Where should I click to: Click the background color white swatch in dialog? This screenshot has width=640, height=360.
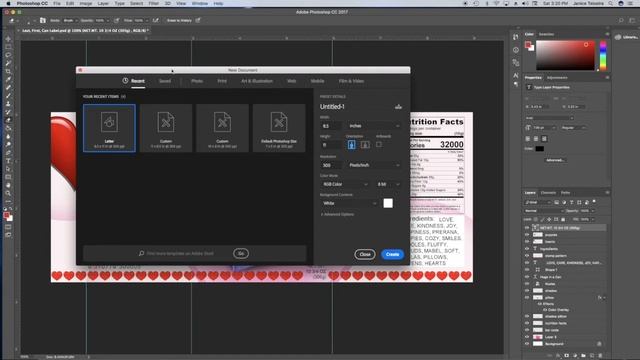(388, 203)
